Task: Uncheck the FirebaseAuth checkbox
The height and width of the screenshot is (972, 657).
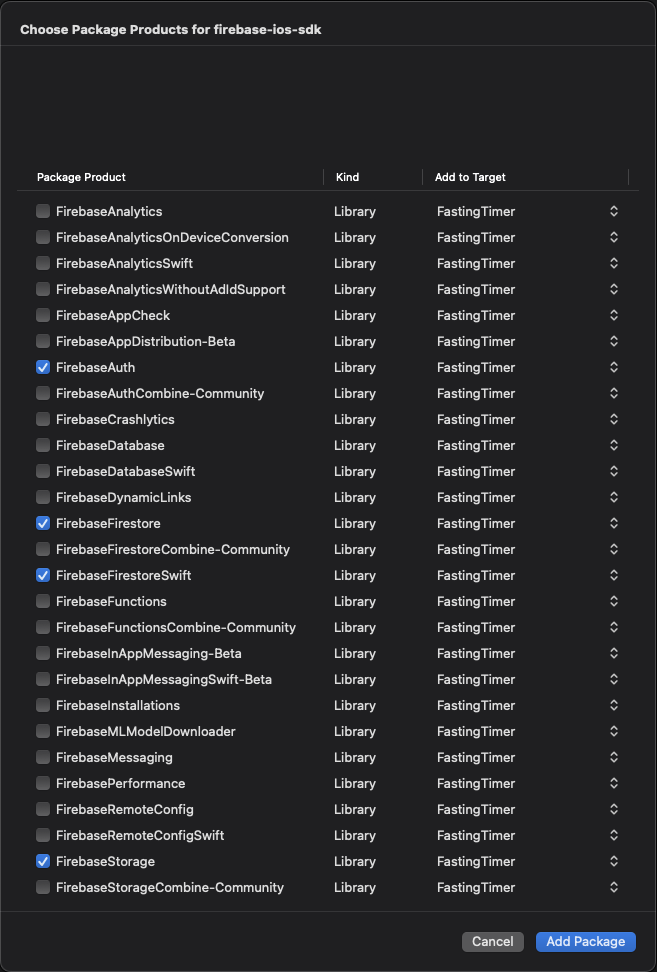Action: point(43,368)
